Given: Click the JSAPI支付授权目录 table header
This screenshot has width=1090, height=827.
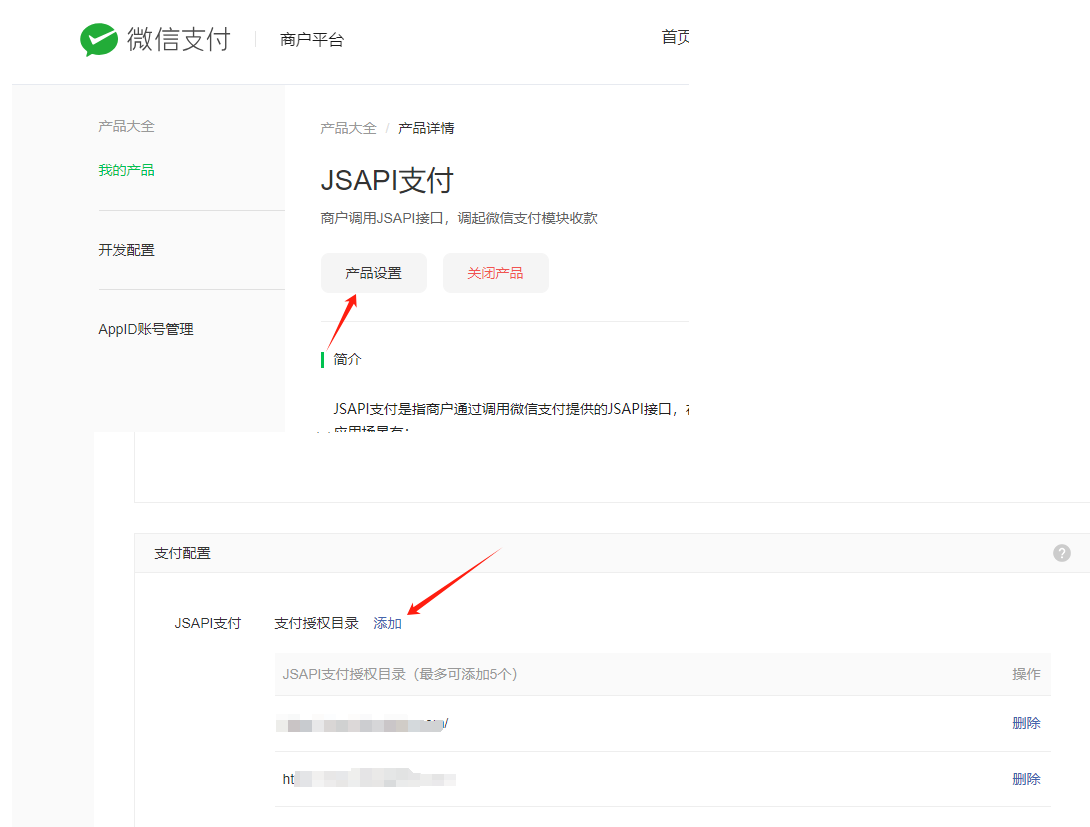Looking at the screenshot, I should coord(400,674).
